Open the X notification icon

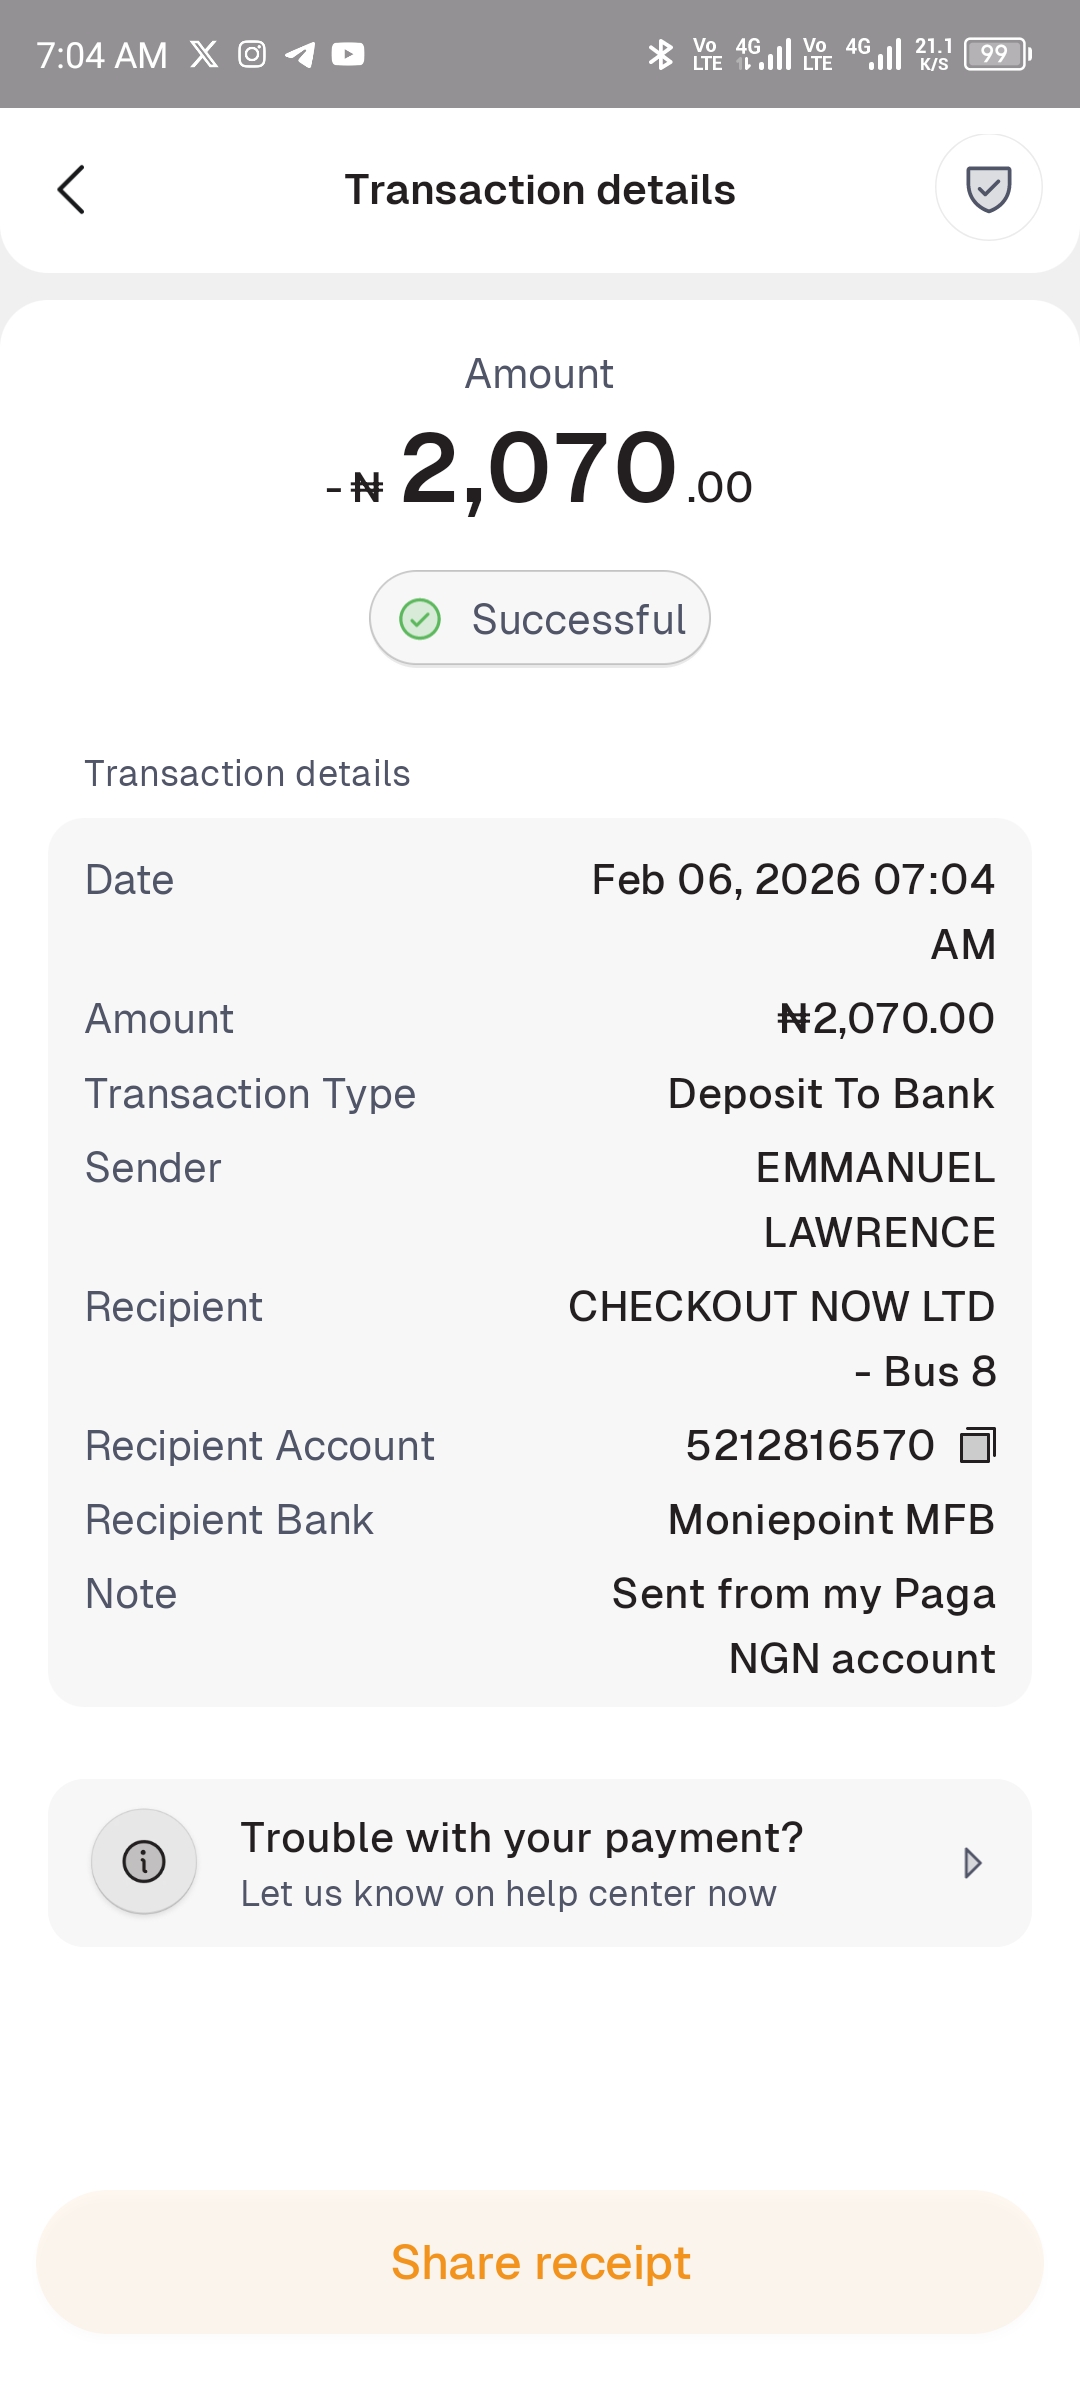[204, 54]
